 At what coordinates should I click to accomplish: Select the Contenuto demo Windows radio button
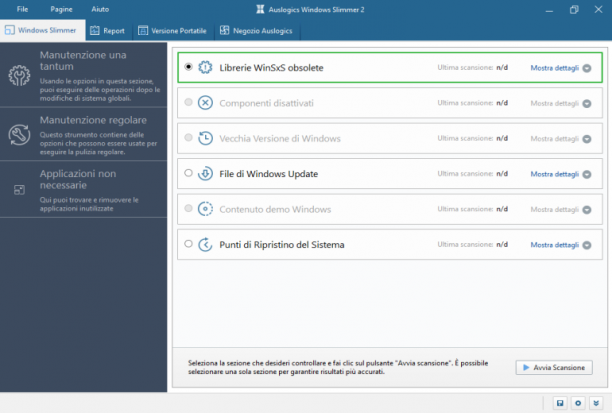click(189, 208)
